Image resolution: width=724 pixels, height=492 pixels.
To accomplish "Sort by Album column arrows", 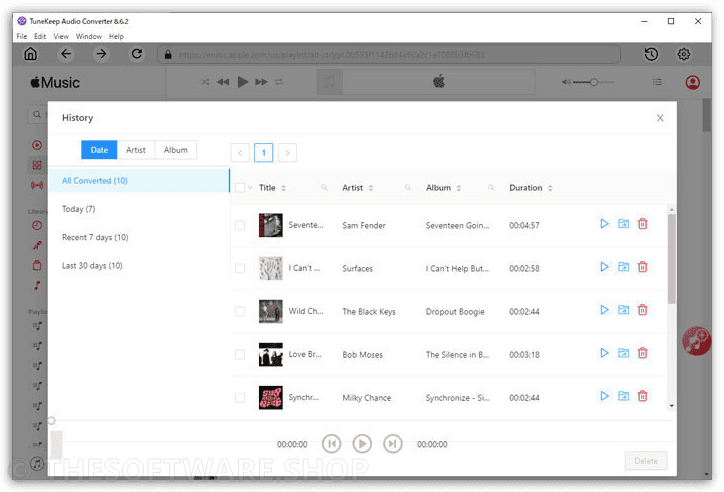I will point(459,188).
